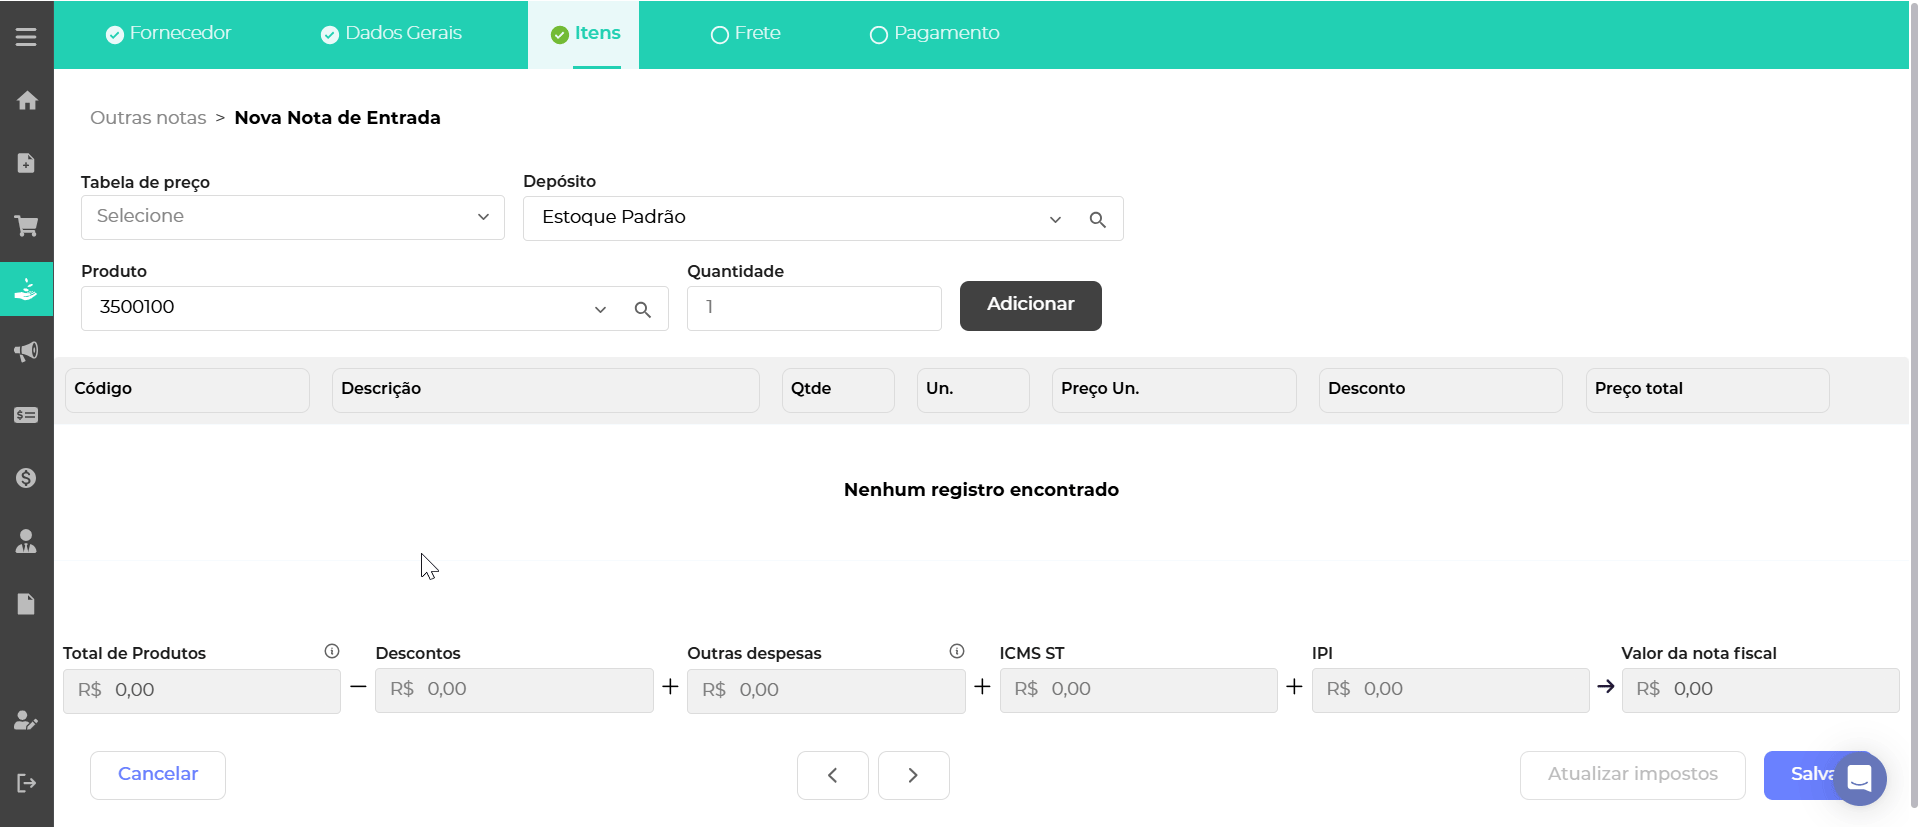This screenshot has height=827, width=1920.
Task: Click the megaphone marketing icon
Action: [27, 351]
